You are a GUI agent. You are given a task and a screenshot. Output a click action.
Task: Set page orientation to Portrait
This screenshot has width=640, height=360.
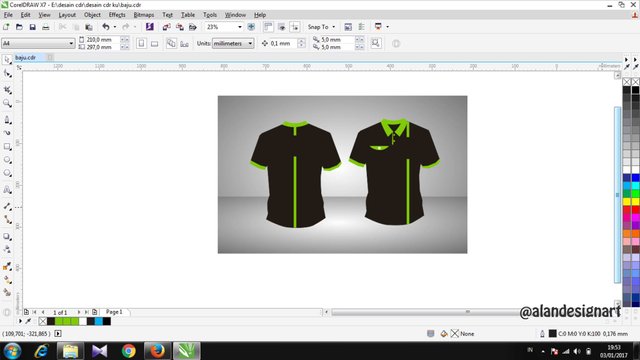tap(141, 43)
